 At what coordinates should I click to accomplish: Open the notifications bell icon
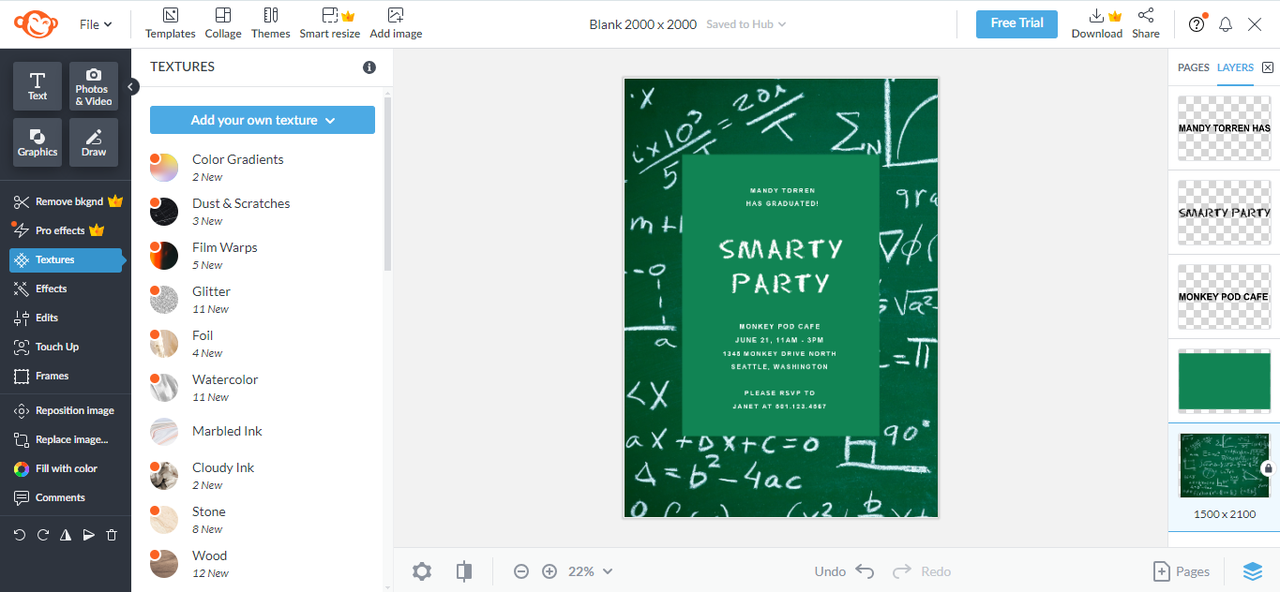point(1225,24)
